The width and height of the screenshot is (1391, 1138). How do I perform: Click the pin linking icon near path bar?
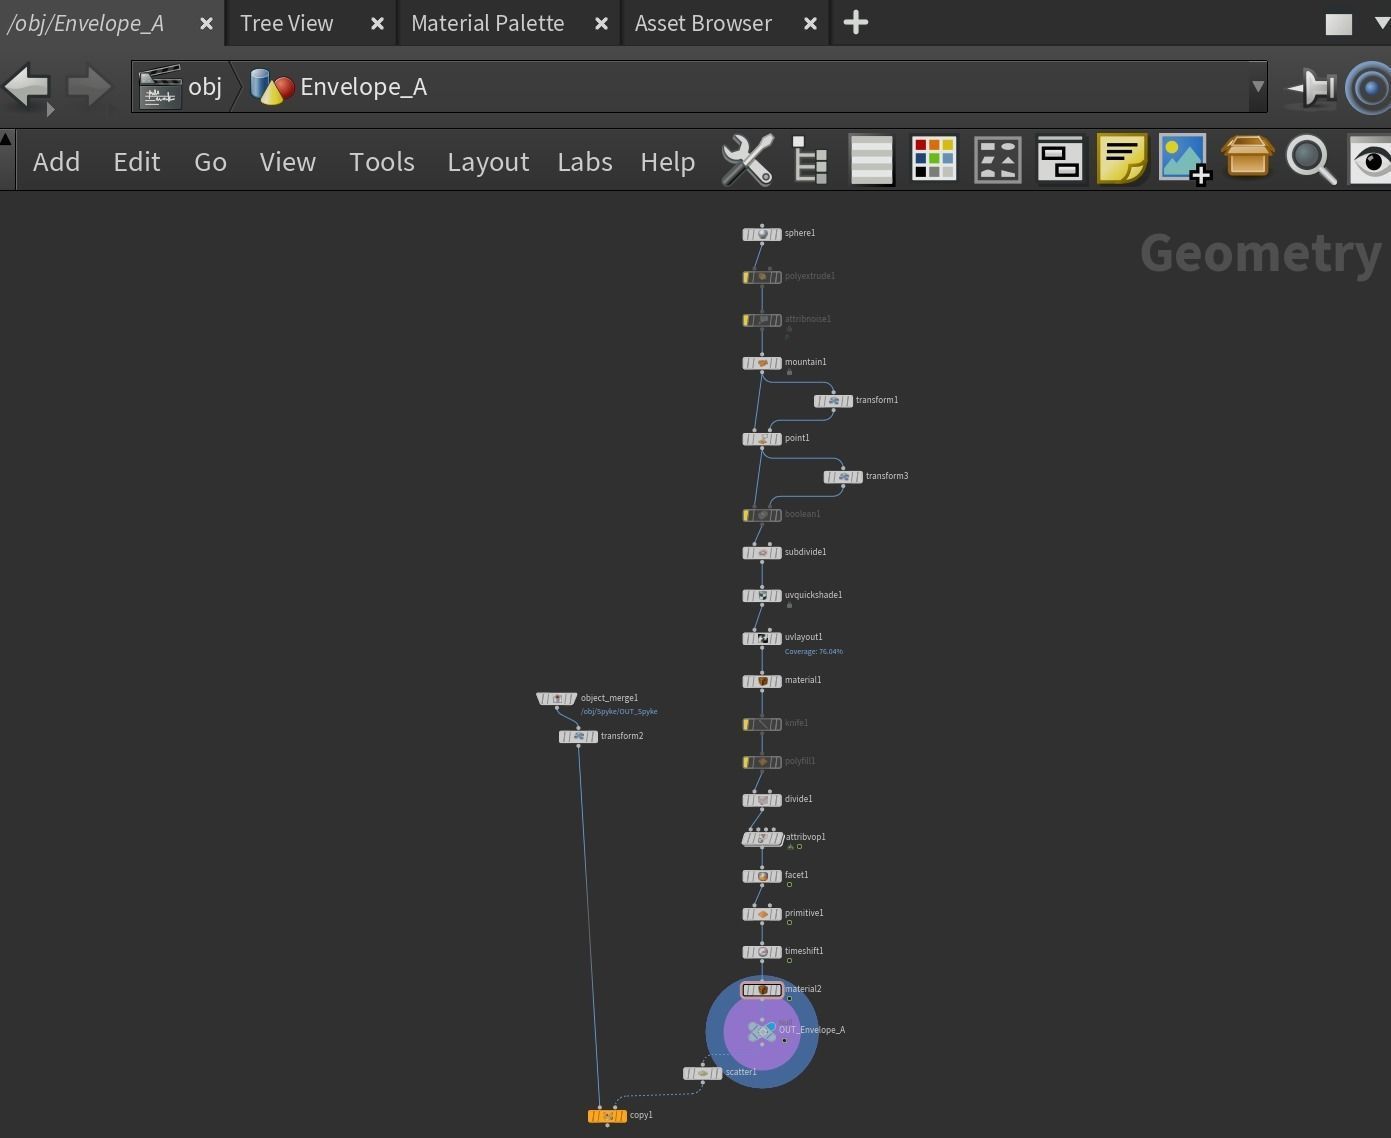point(1310,87)
